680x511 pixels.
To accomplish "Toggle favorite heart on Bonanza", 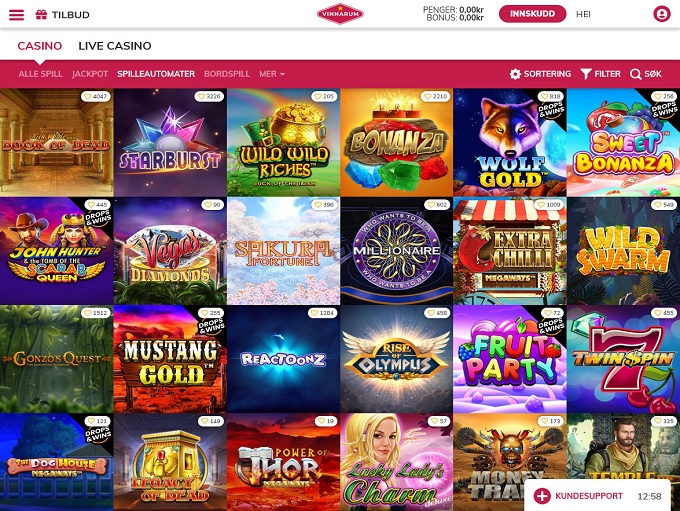I will pos(428,96).
